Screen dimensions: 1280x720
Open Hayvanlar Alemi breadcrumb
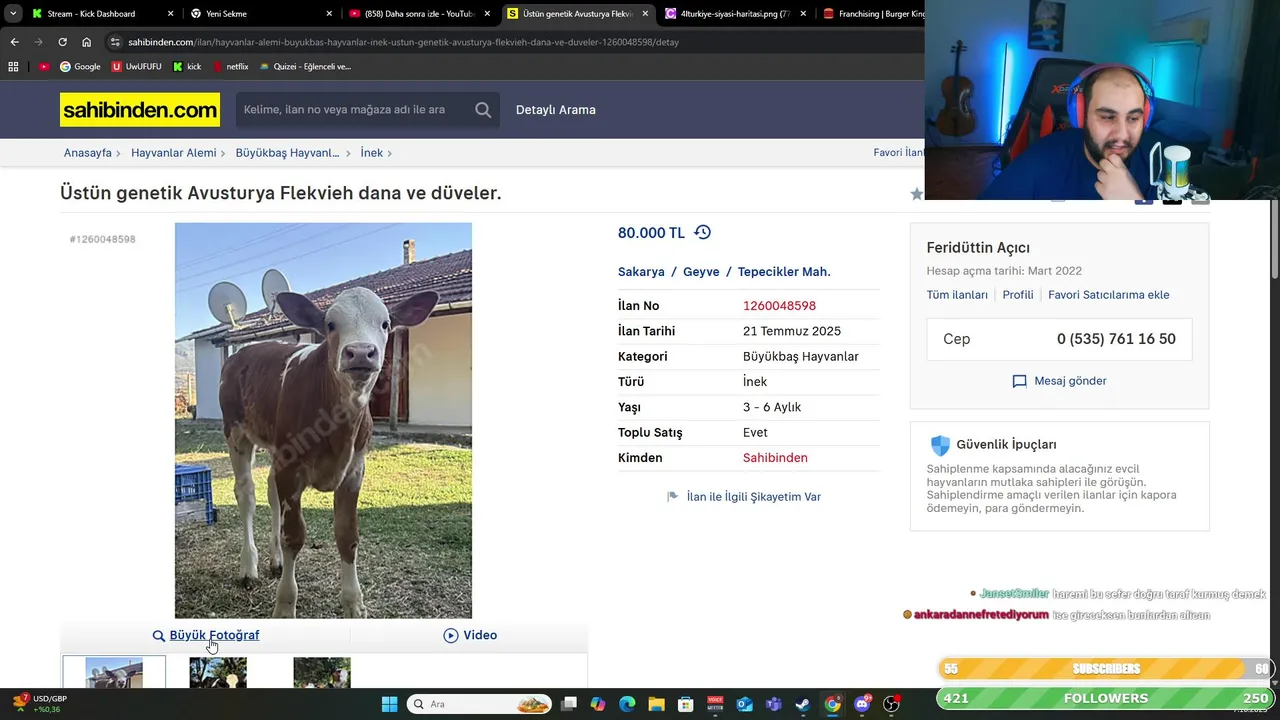tap(173, 153)
